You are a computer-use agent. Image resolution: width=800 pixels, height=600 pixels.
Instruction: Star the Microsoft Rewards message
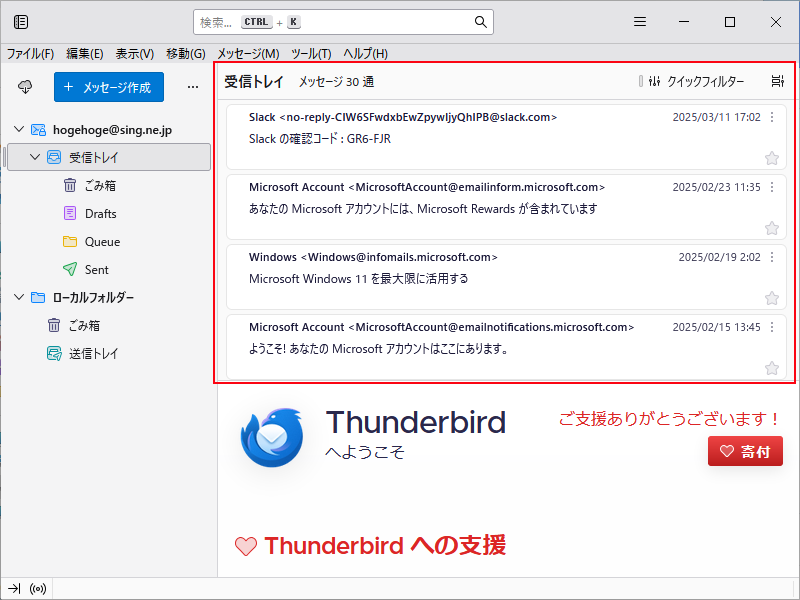tap(772, 228)
